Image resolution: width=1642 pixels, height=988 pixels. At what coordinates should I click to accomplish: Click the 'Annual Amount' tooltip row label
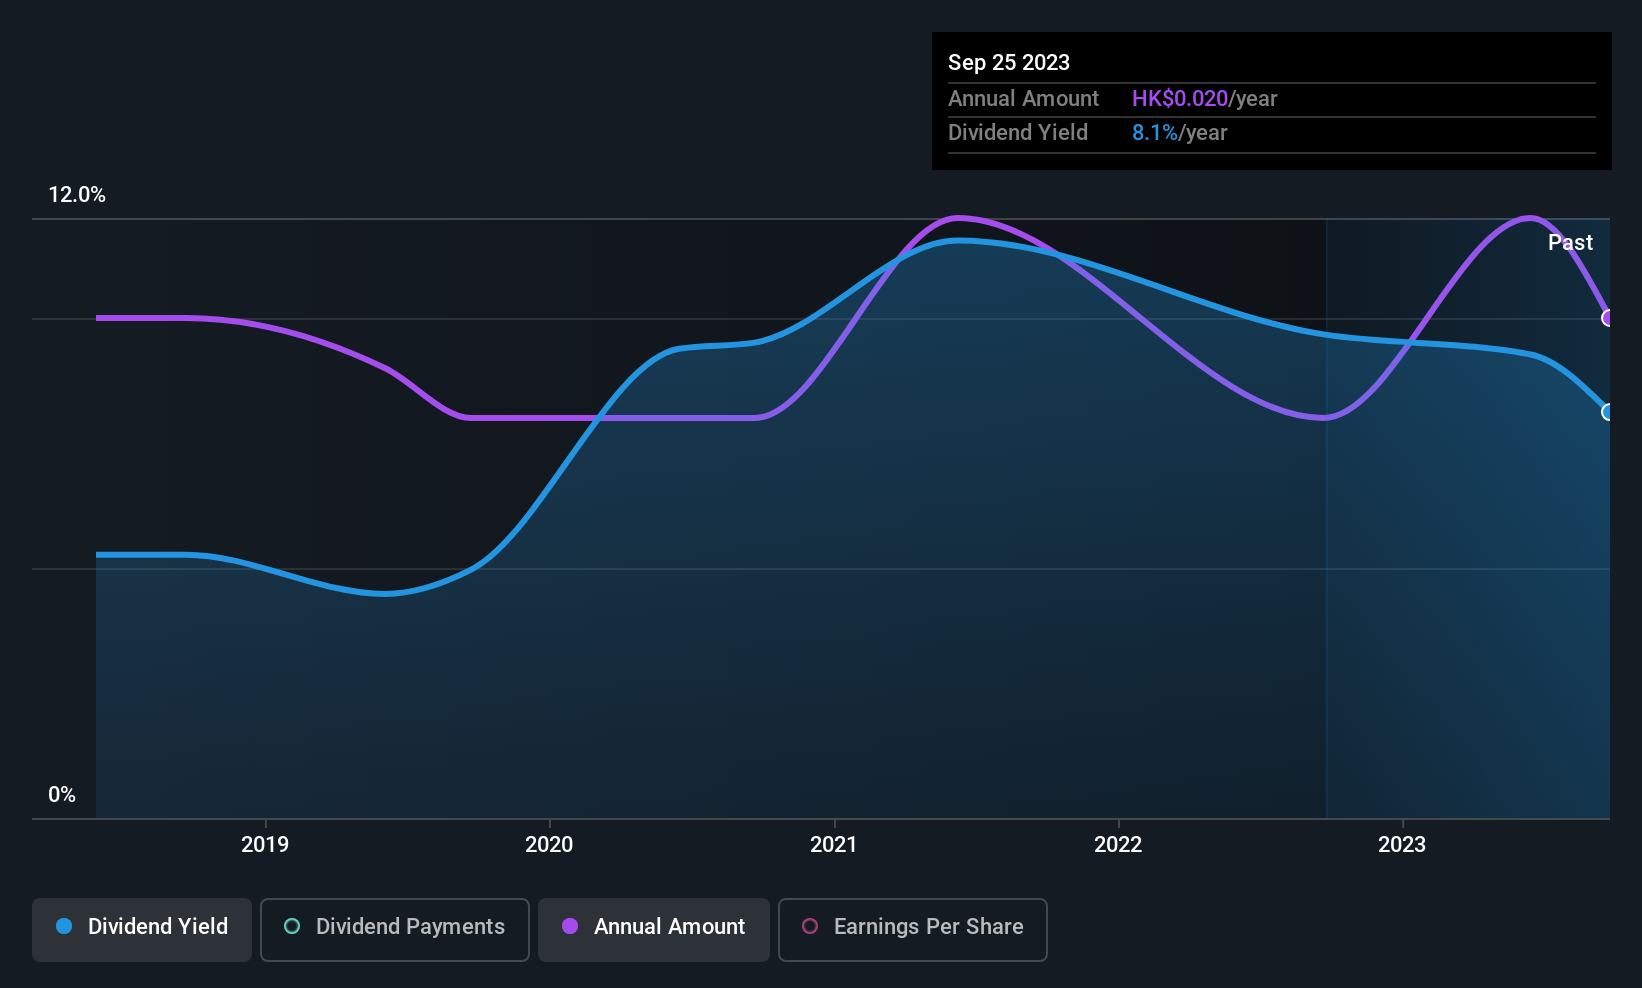coord(1023,98)
